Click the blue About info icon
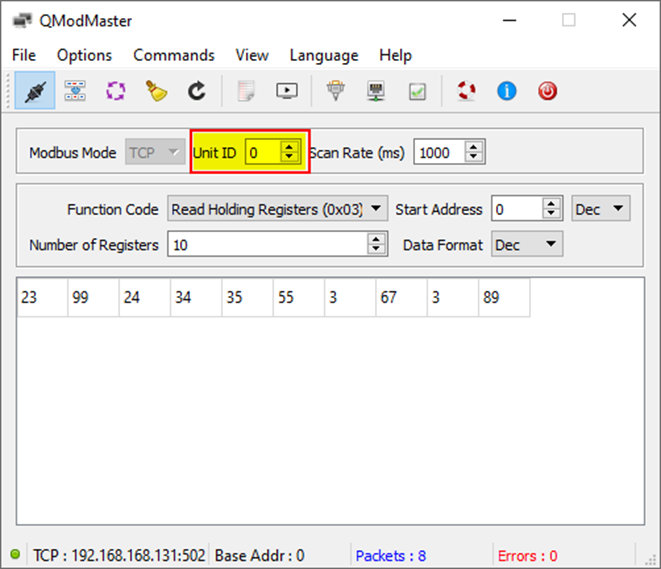The height and width of the screenshot is (569, 661). [507, 91]
